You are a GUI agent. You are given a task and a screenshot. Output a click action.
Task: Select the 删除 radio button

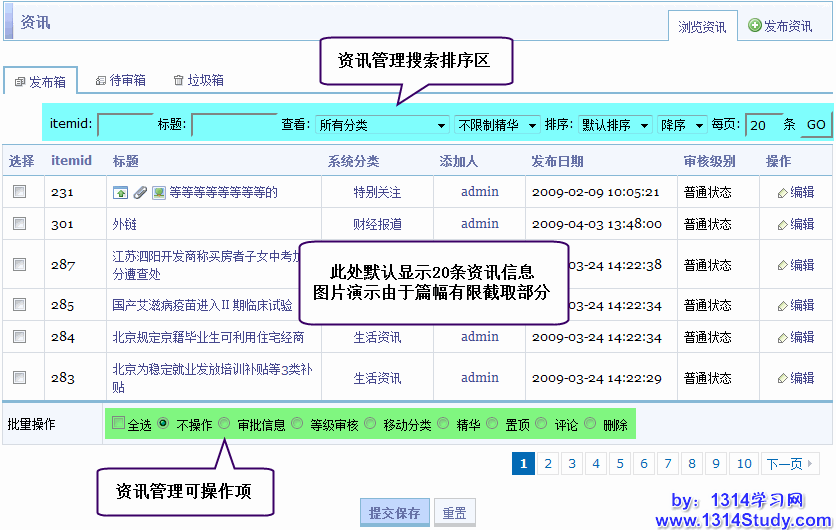(x=590, y=424)
